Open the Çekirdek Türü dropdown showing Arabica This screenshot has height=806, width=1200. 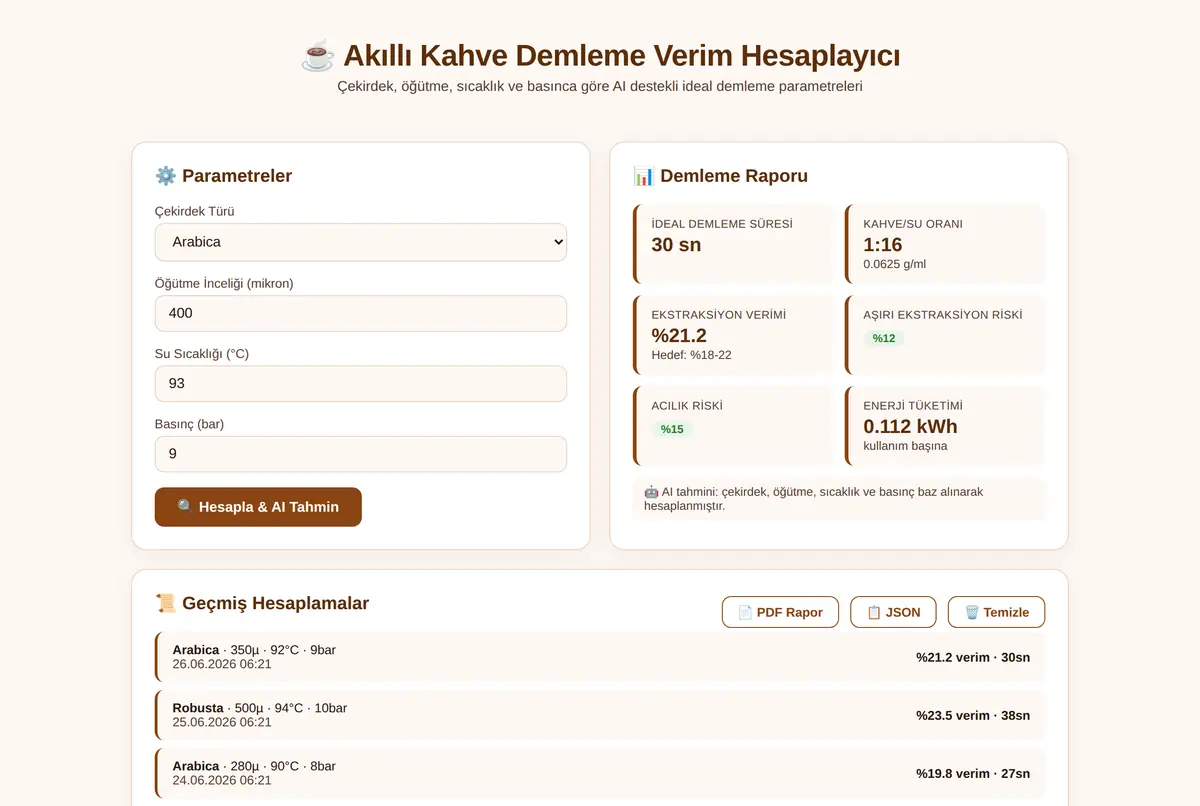[361, 242]
